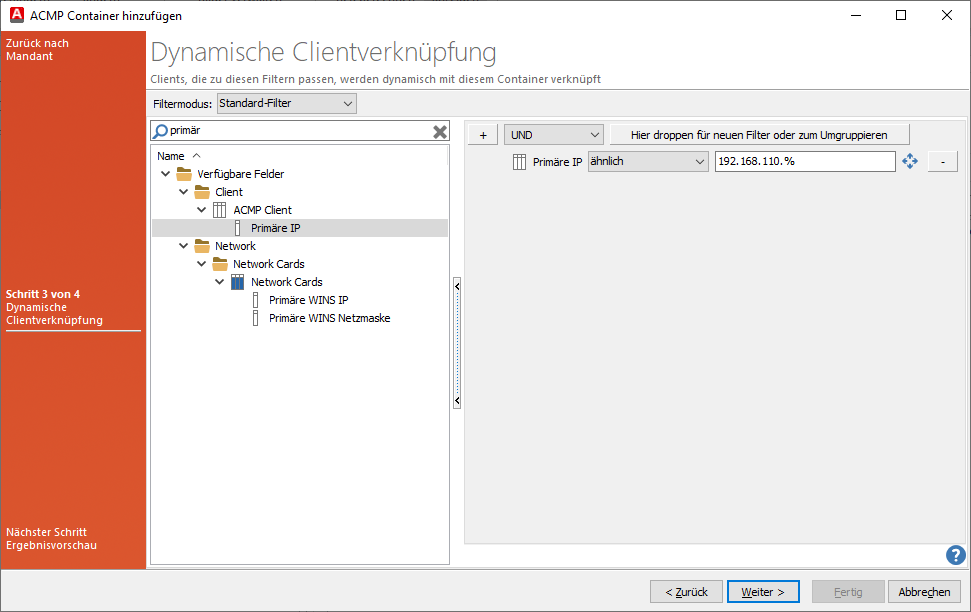
Task: Add a filter with the plus button
Action: coord(483,133)
